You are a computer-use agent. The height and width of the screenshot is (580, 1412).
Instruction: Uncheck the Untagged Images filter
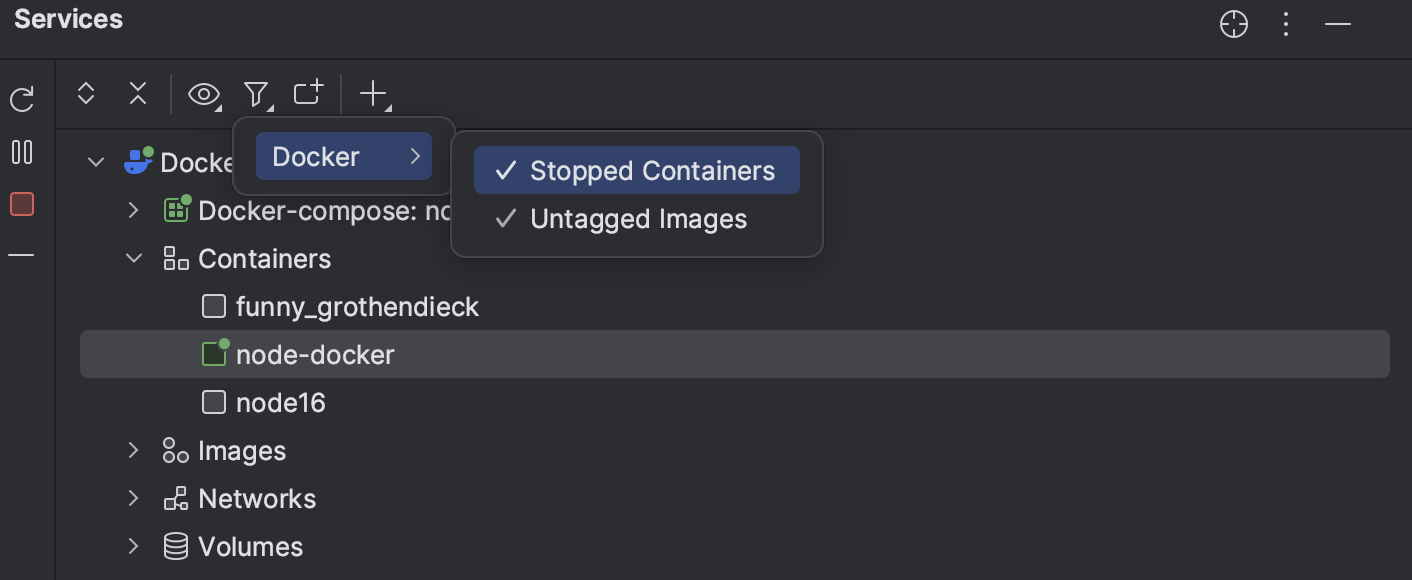click(637, 219)
